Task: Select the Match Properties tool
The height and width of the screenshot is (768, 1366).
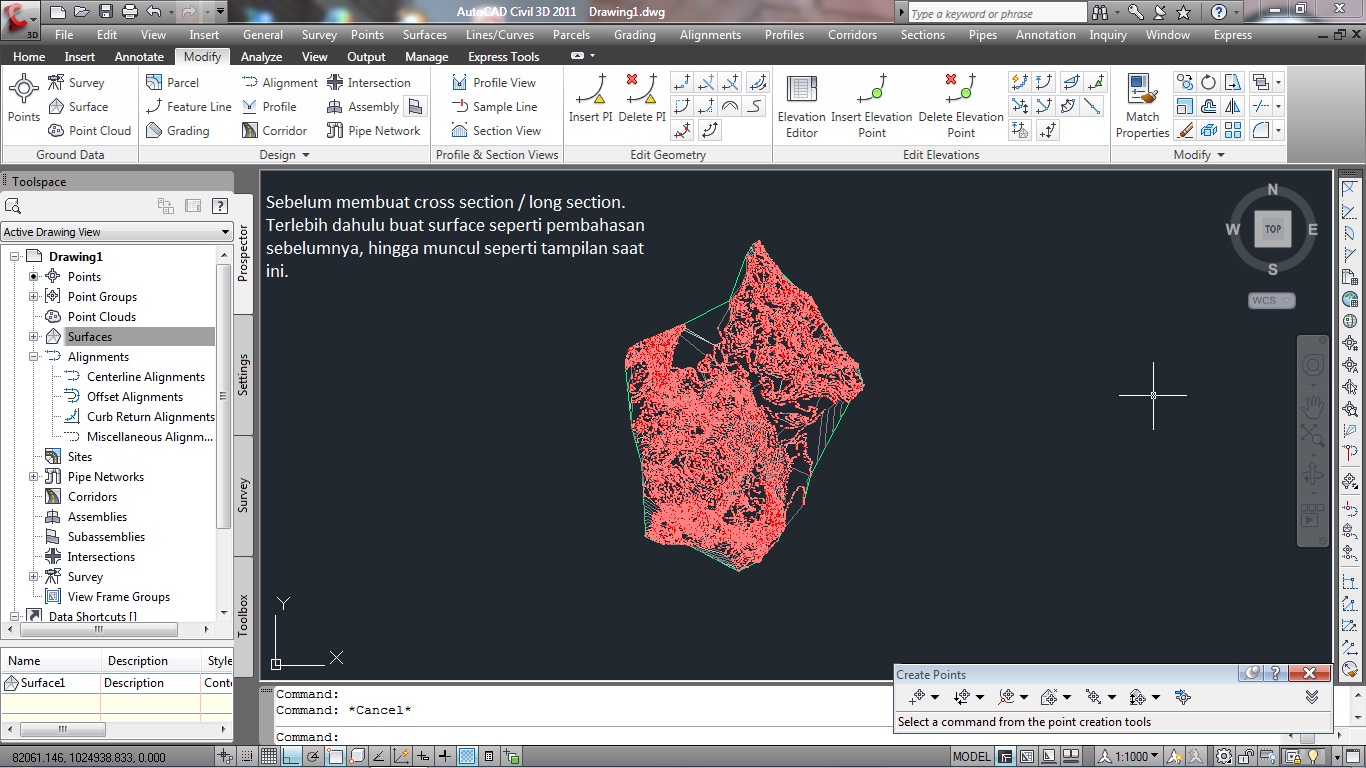Action: [1142, 106]
